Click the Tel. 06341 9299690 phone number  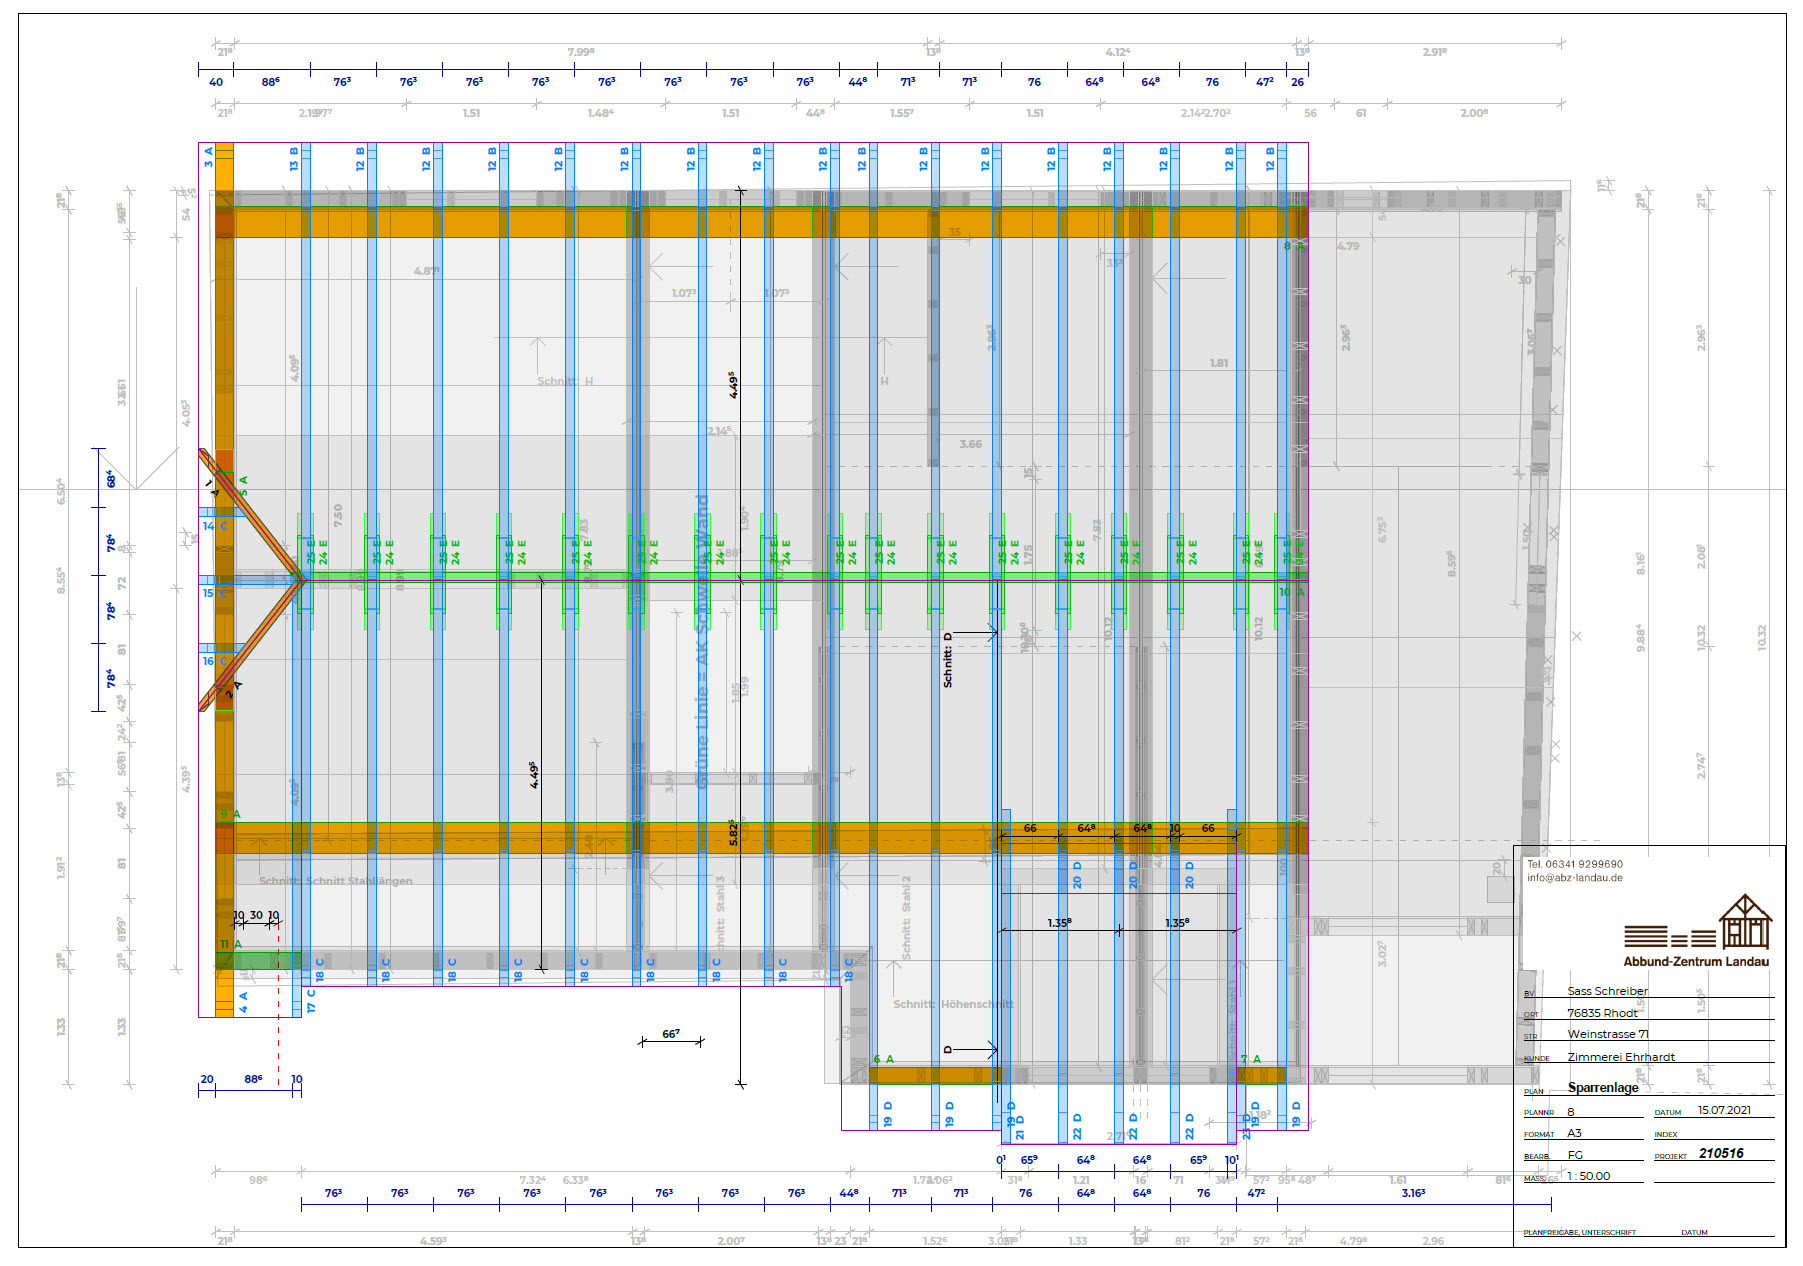pyautogui.click(x=1574, y=864)
